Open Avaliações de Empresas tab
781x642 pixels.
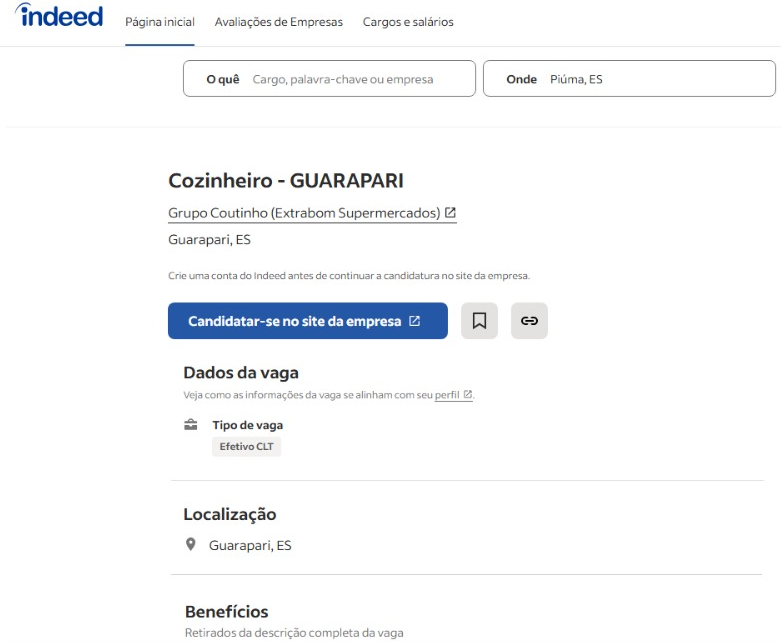pos(279,22)
